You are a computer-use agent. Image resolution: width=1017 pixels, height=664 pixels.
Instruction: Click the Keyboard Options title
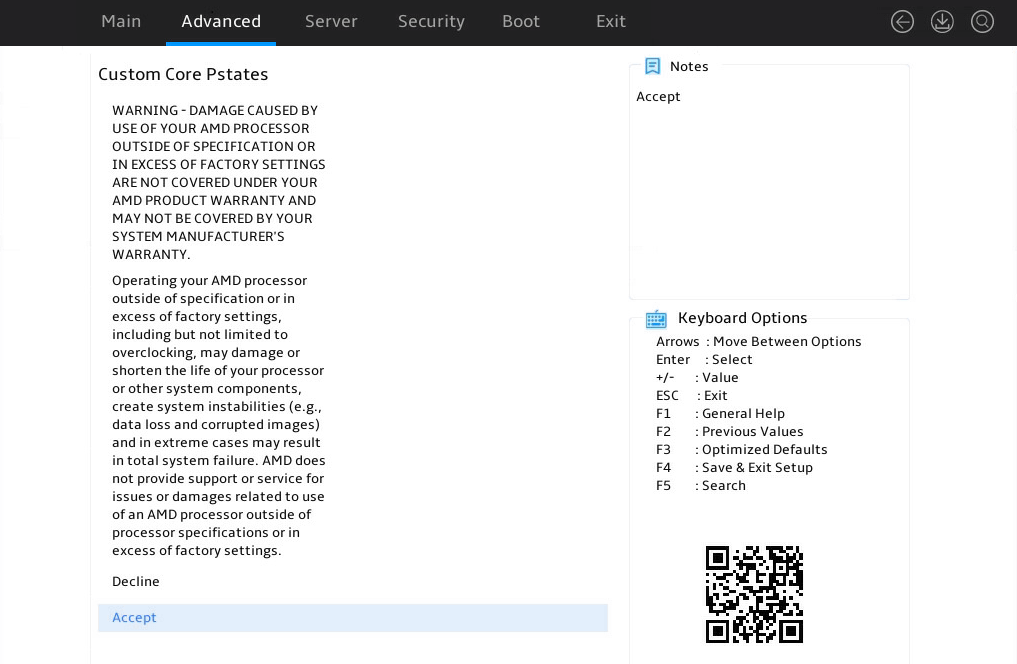[743, 318]
